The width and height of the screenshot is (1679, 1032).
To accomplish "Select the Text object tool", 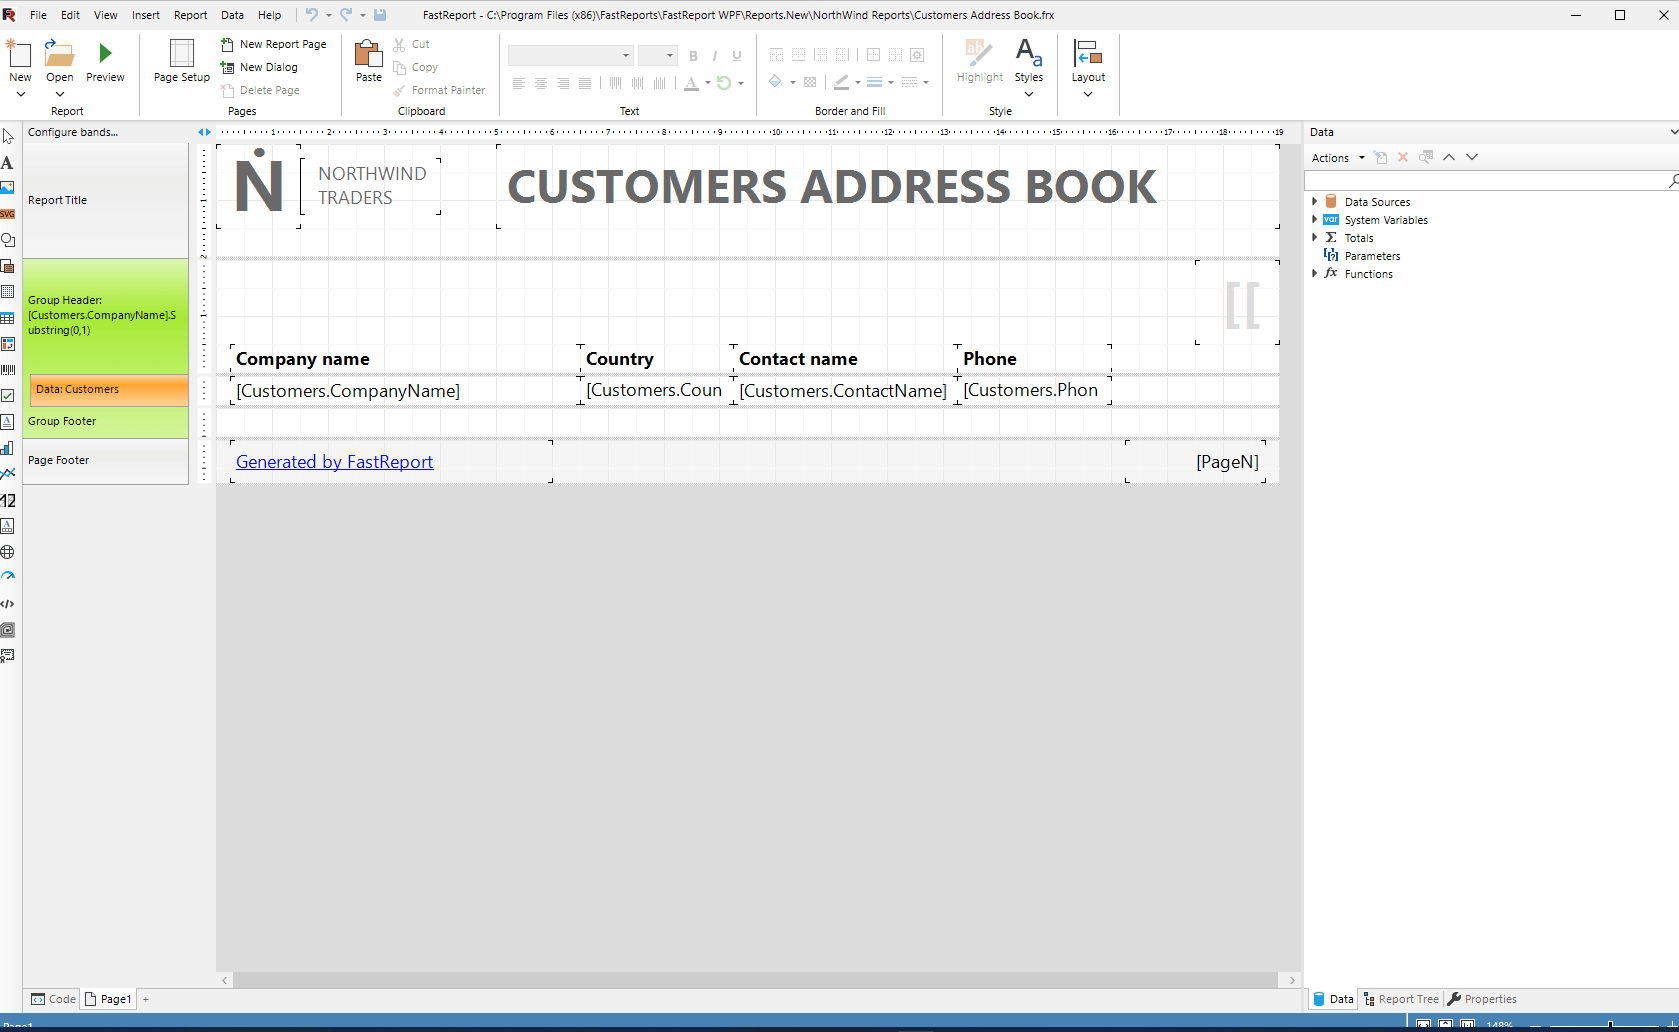I will coord(7,162).
